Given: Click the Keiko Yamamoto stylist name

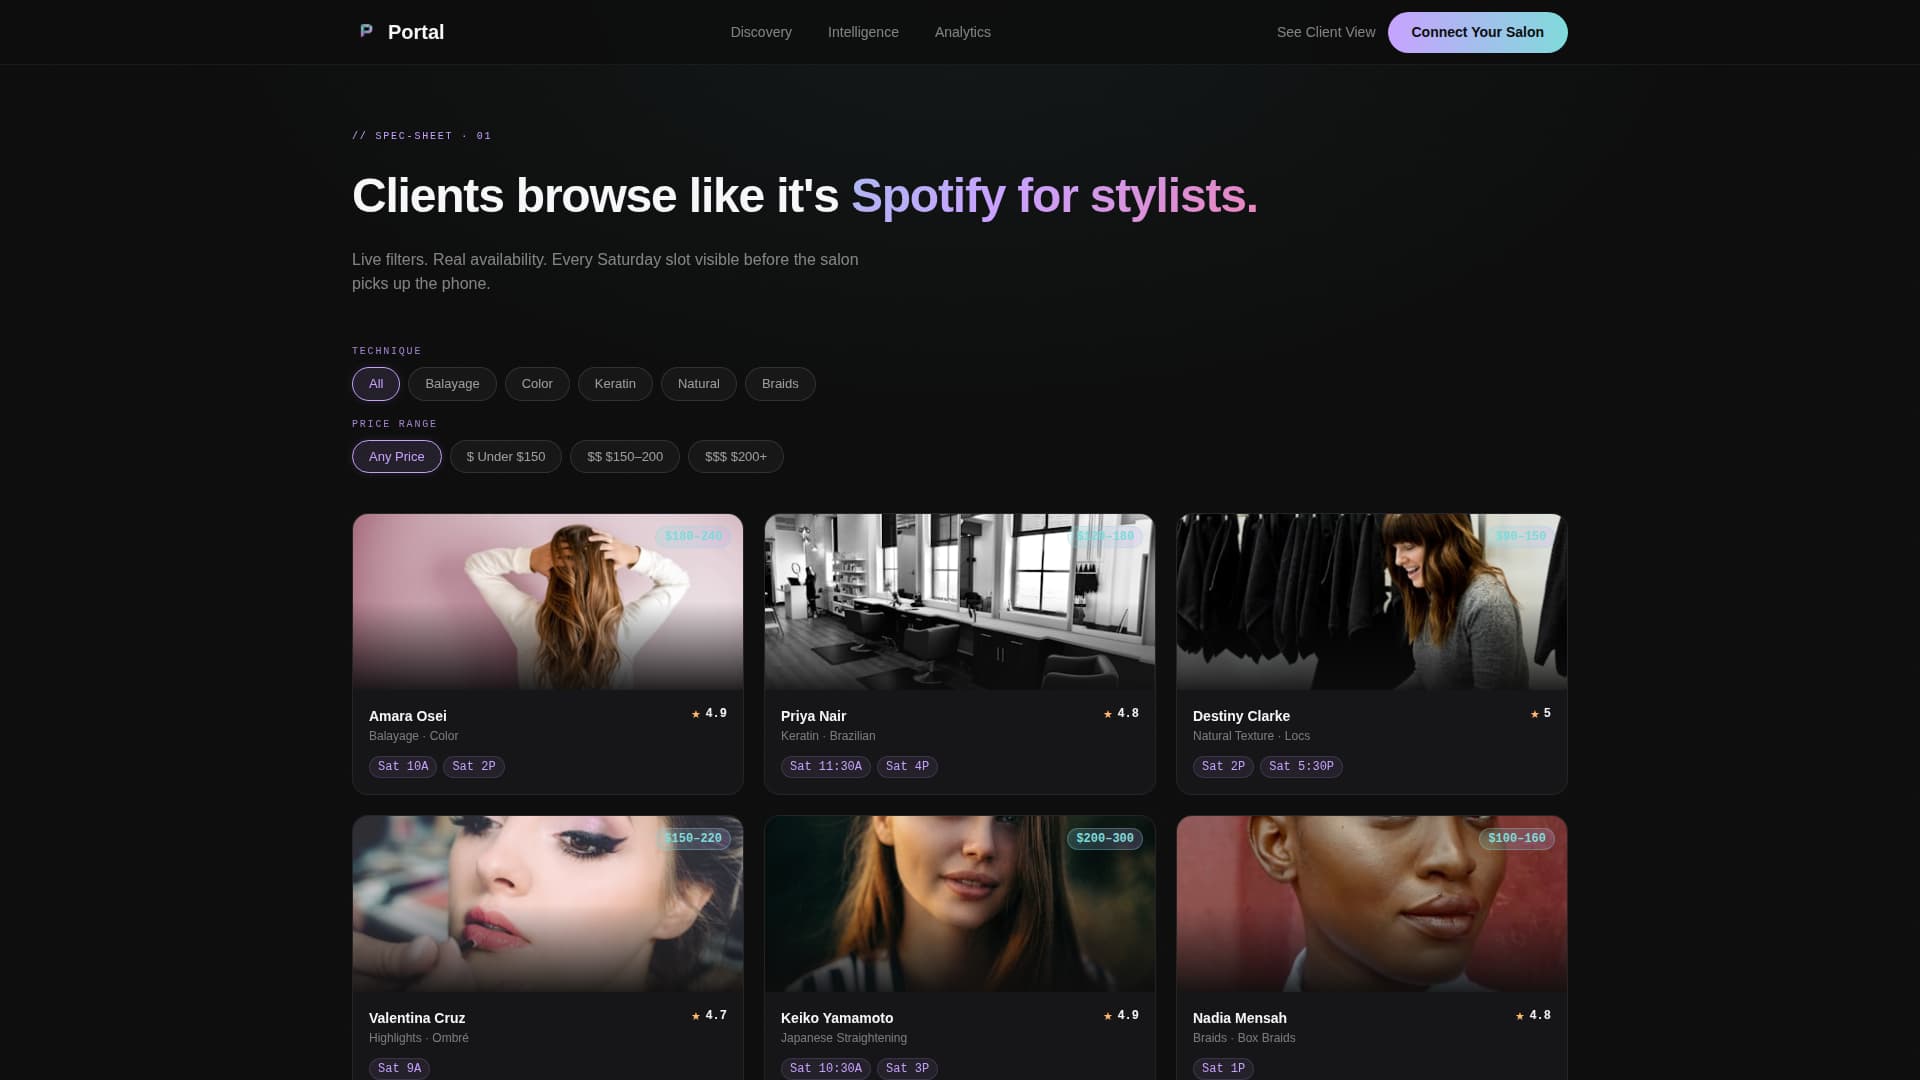Looking at the screenshot, I should tap(837, 1018).
